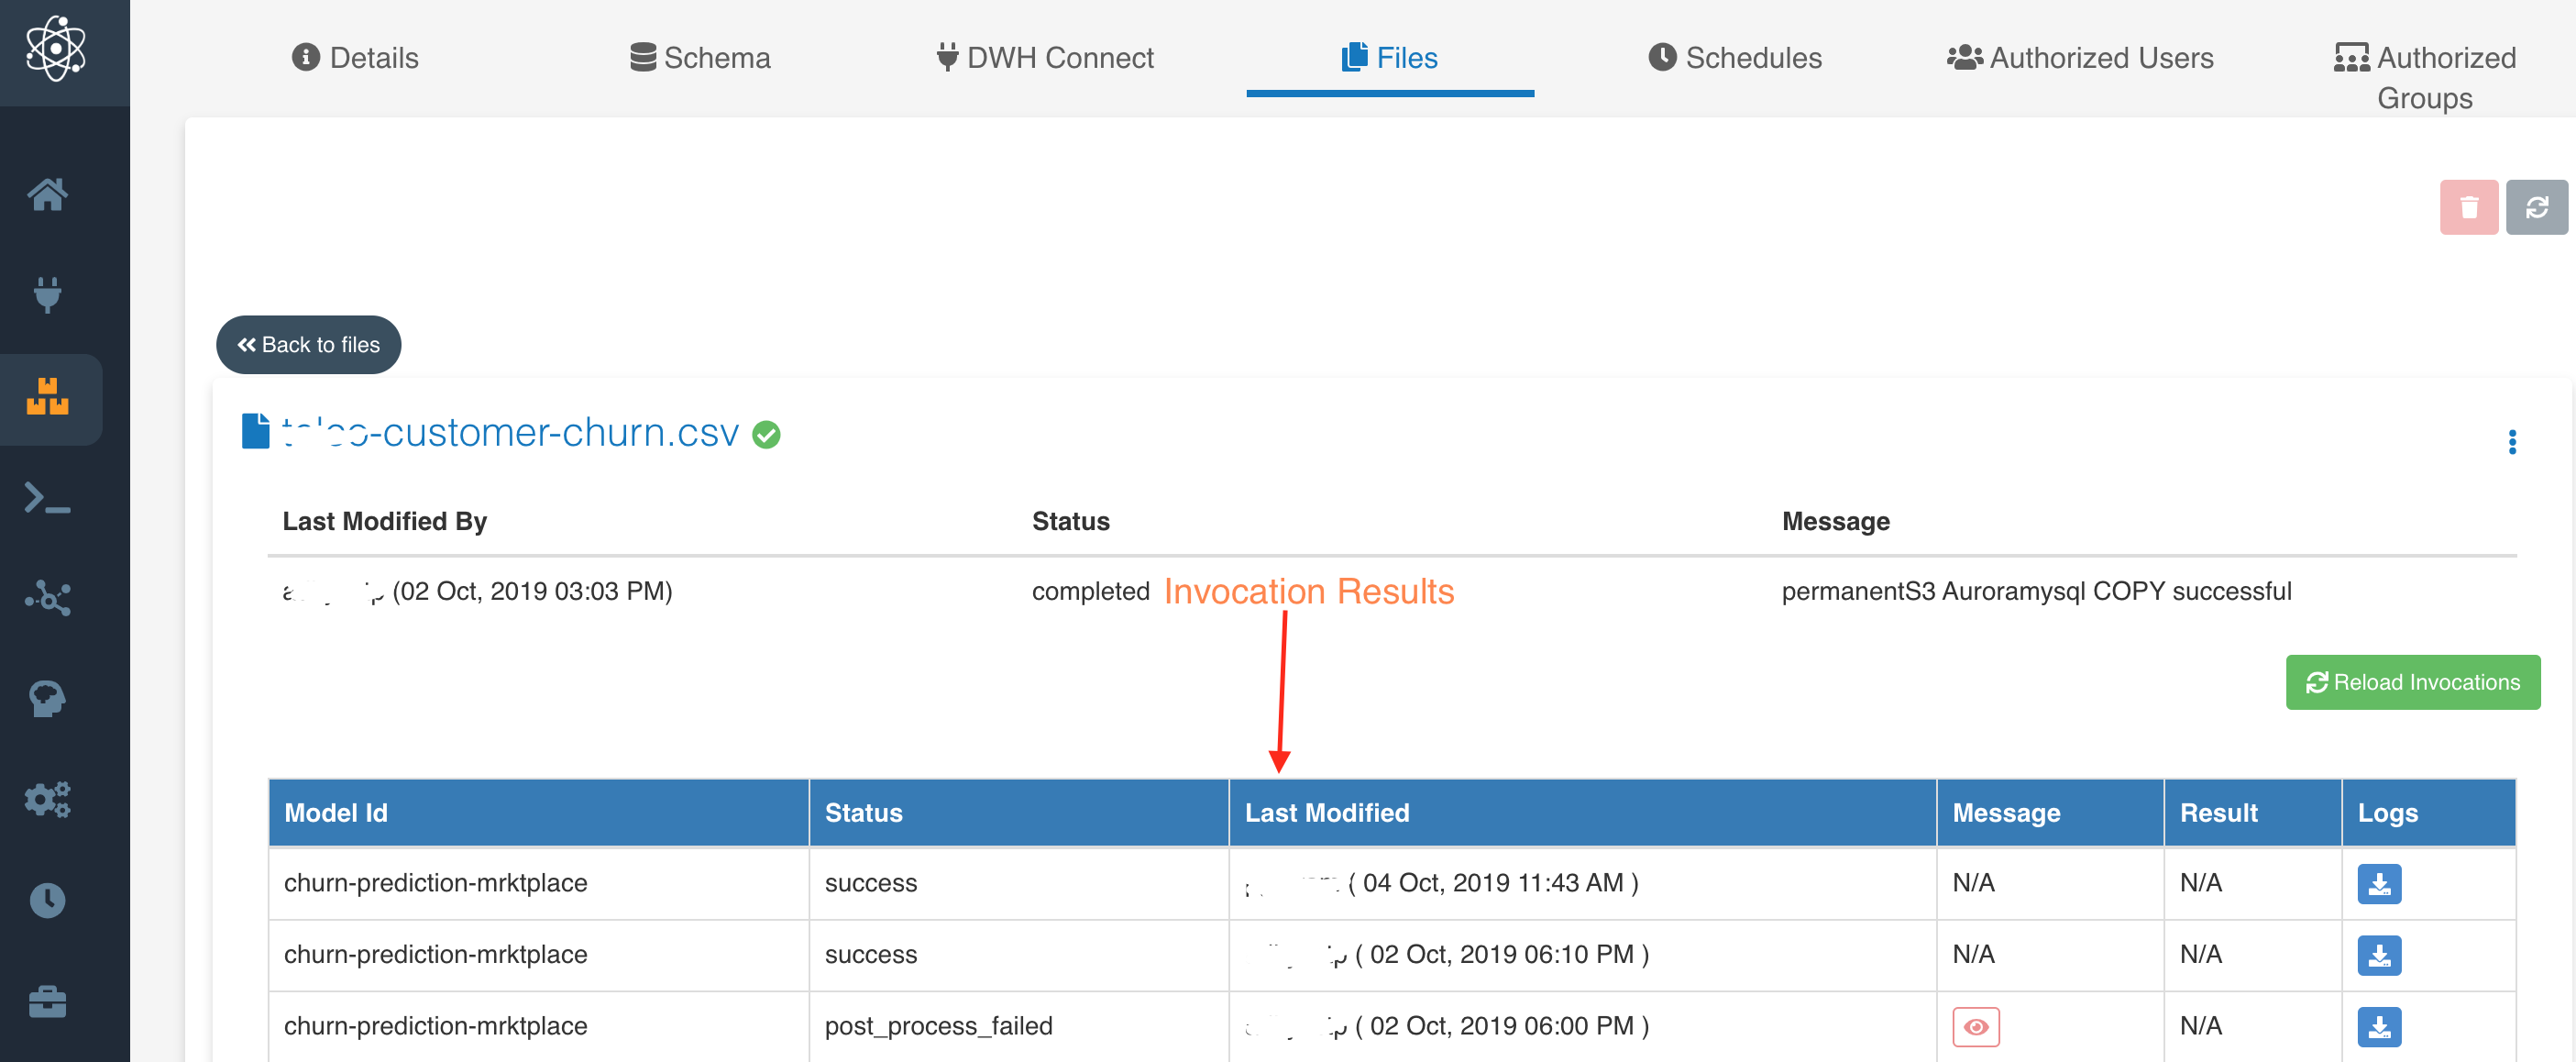This screenshot has height=1062, width=2576.
Task: Click the Back to files button
Action: 308,345
